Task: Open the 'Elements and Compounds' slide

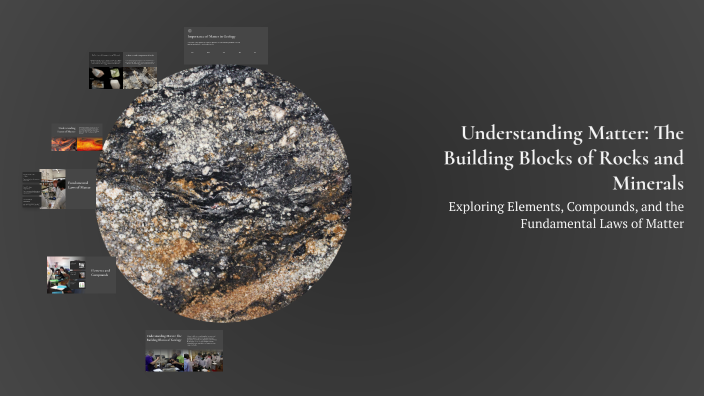Action: [81, 275]
